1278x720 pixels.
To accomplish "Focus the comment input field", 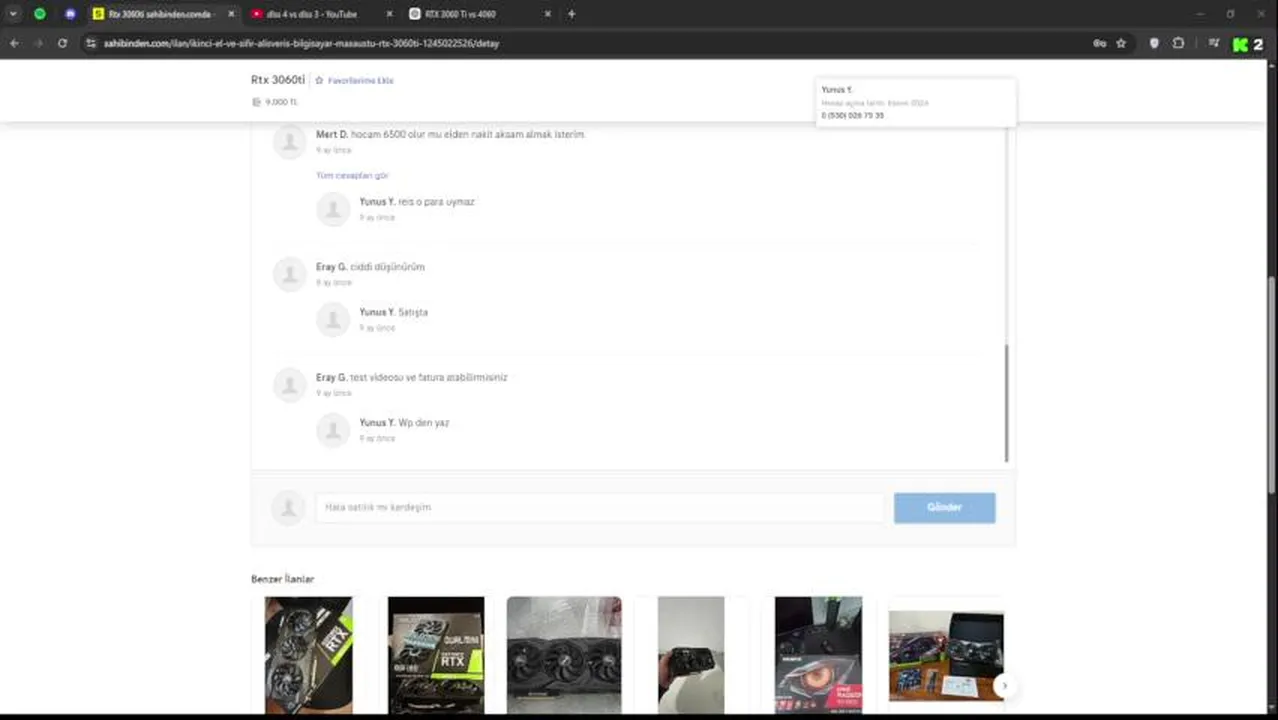I will click(x=600, y=507).
